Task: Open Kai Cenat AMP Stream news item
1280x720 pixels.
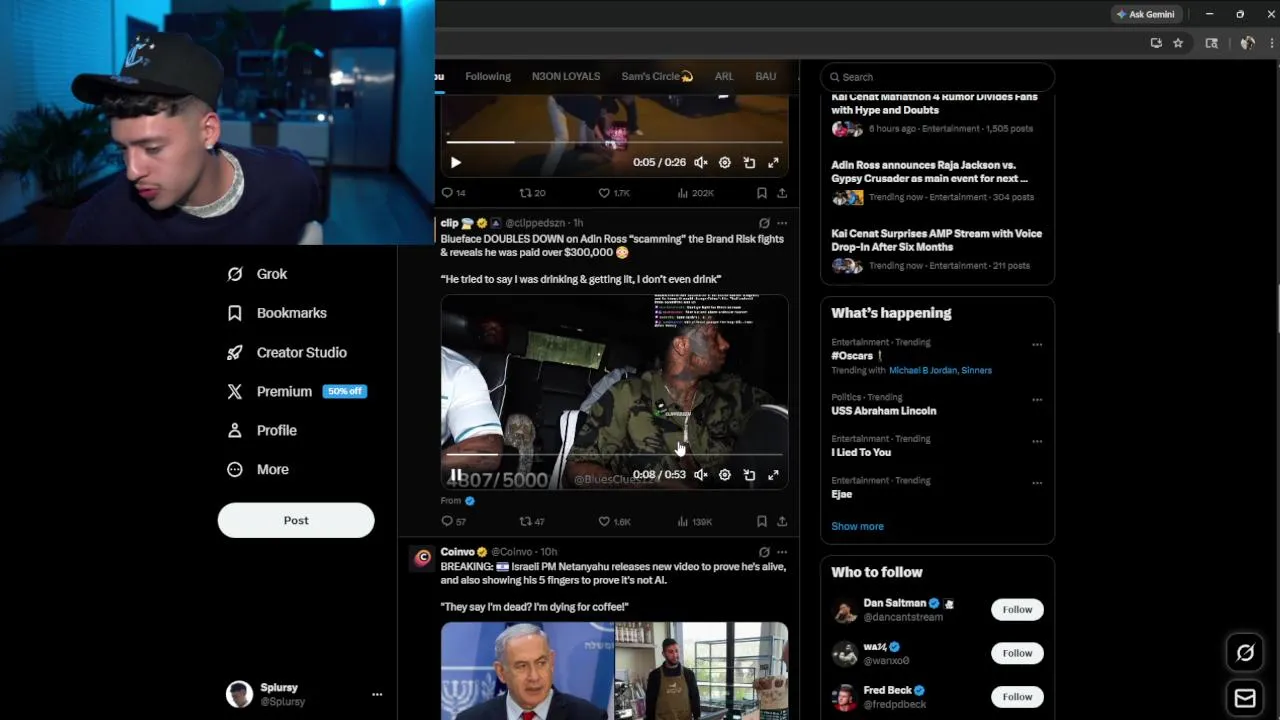Action: pyautogui.click(x=937, y=250)
